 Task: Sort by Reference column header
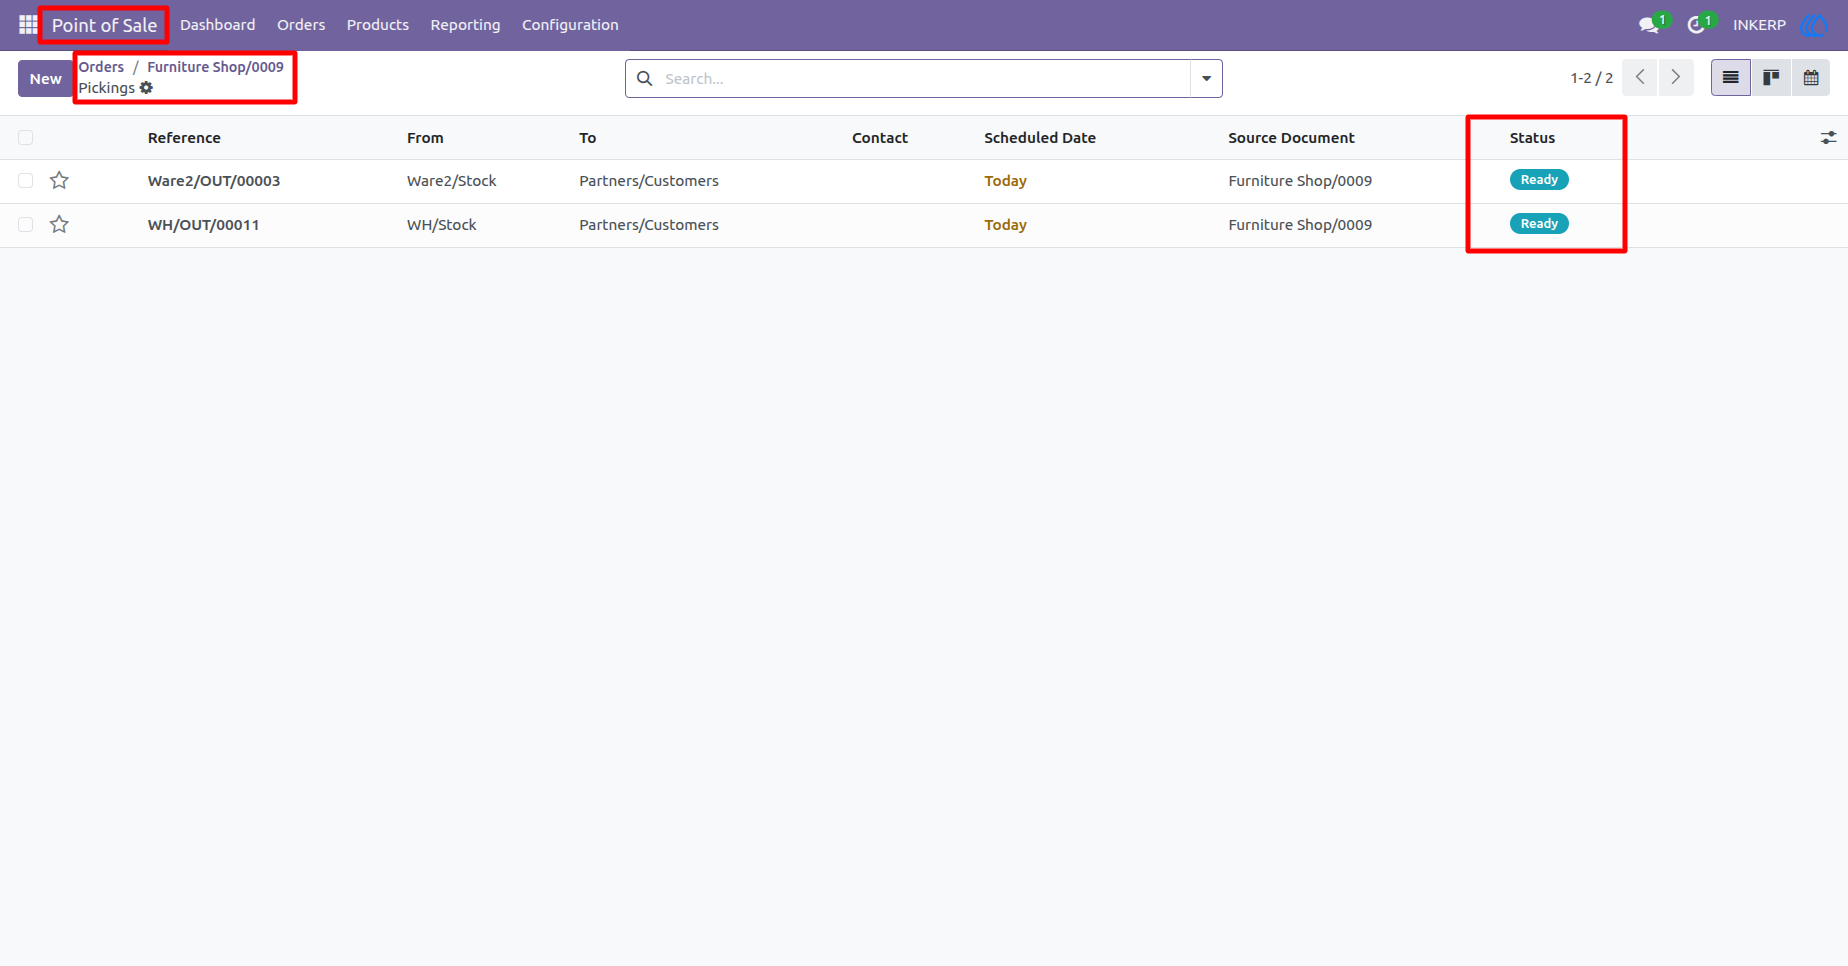coord(184,138)
